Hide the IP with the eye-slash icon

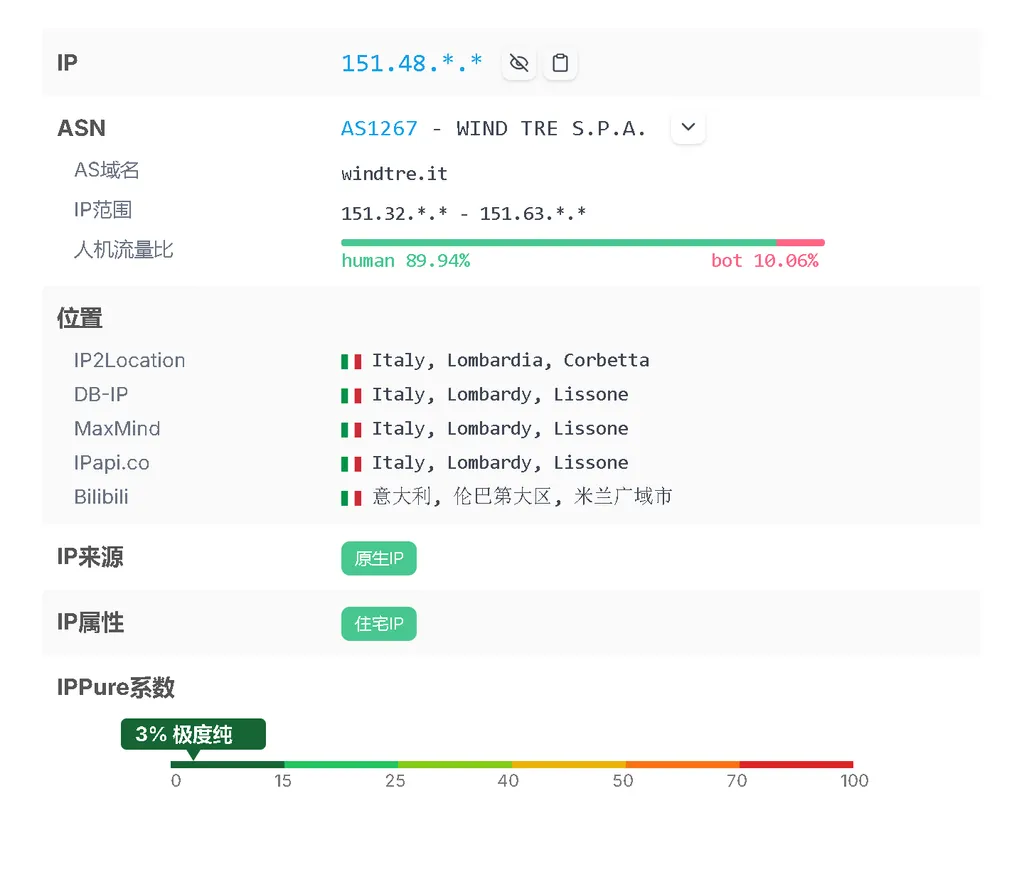point(518,62)
